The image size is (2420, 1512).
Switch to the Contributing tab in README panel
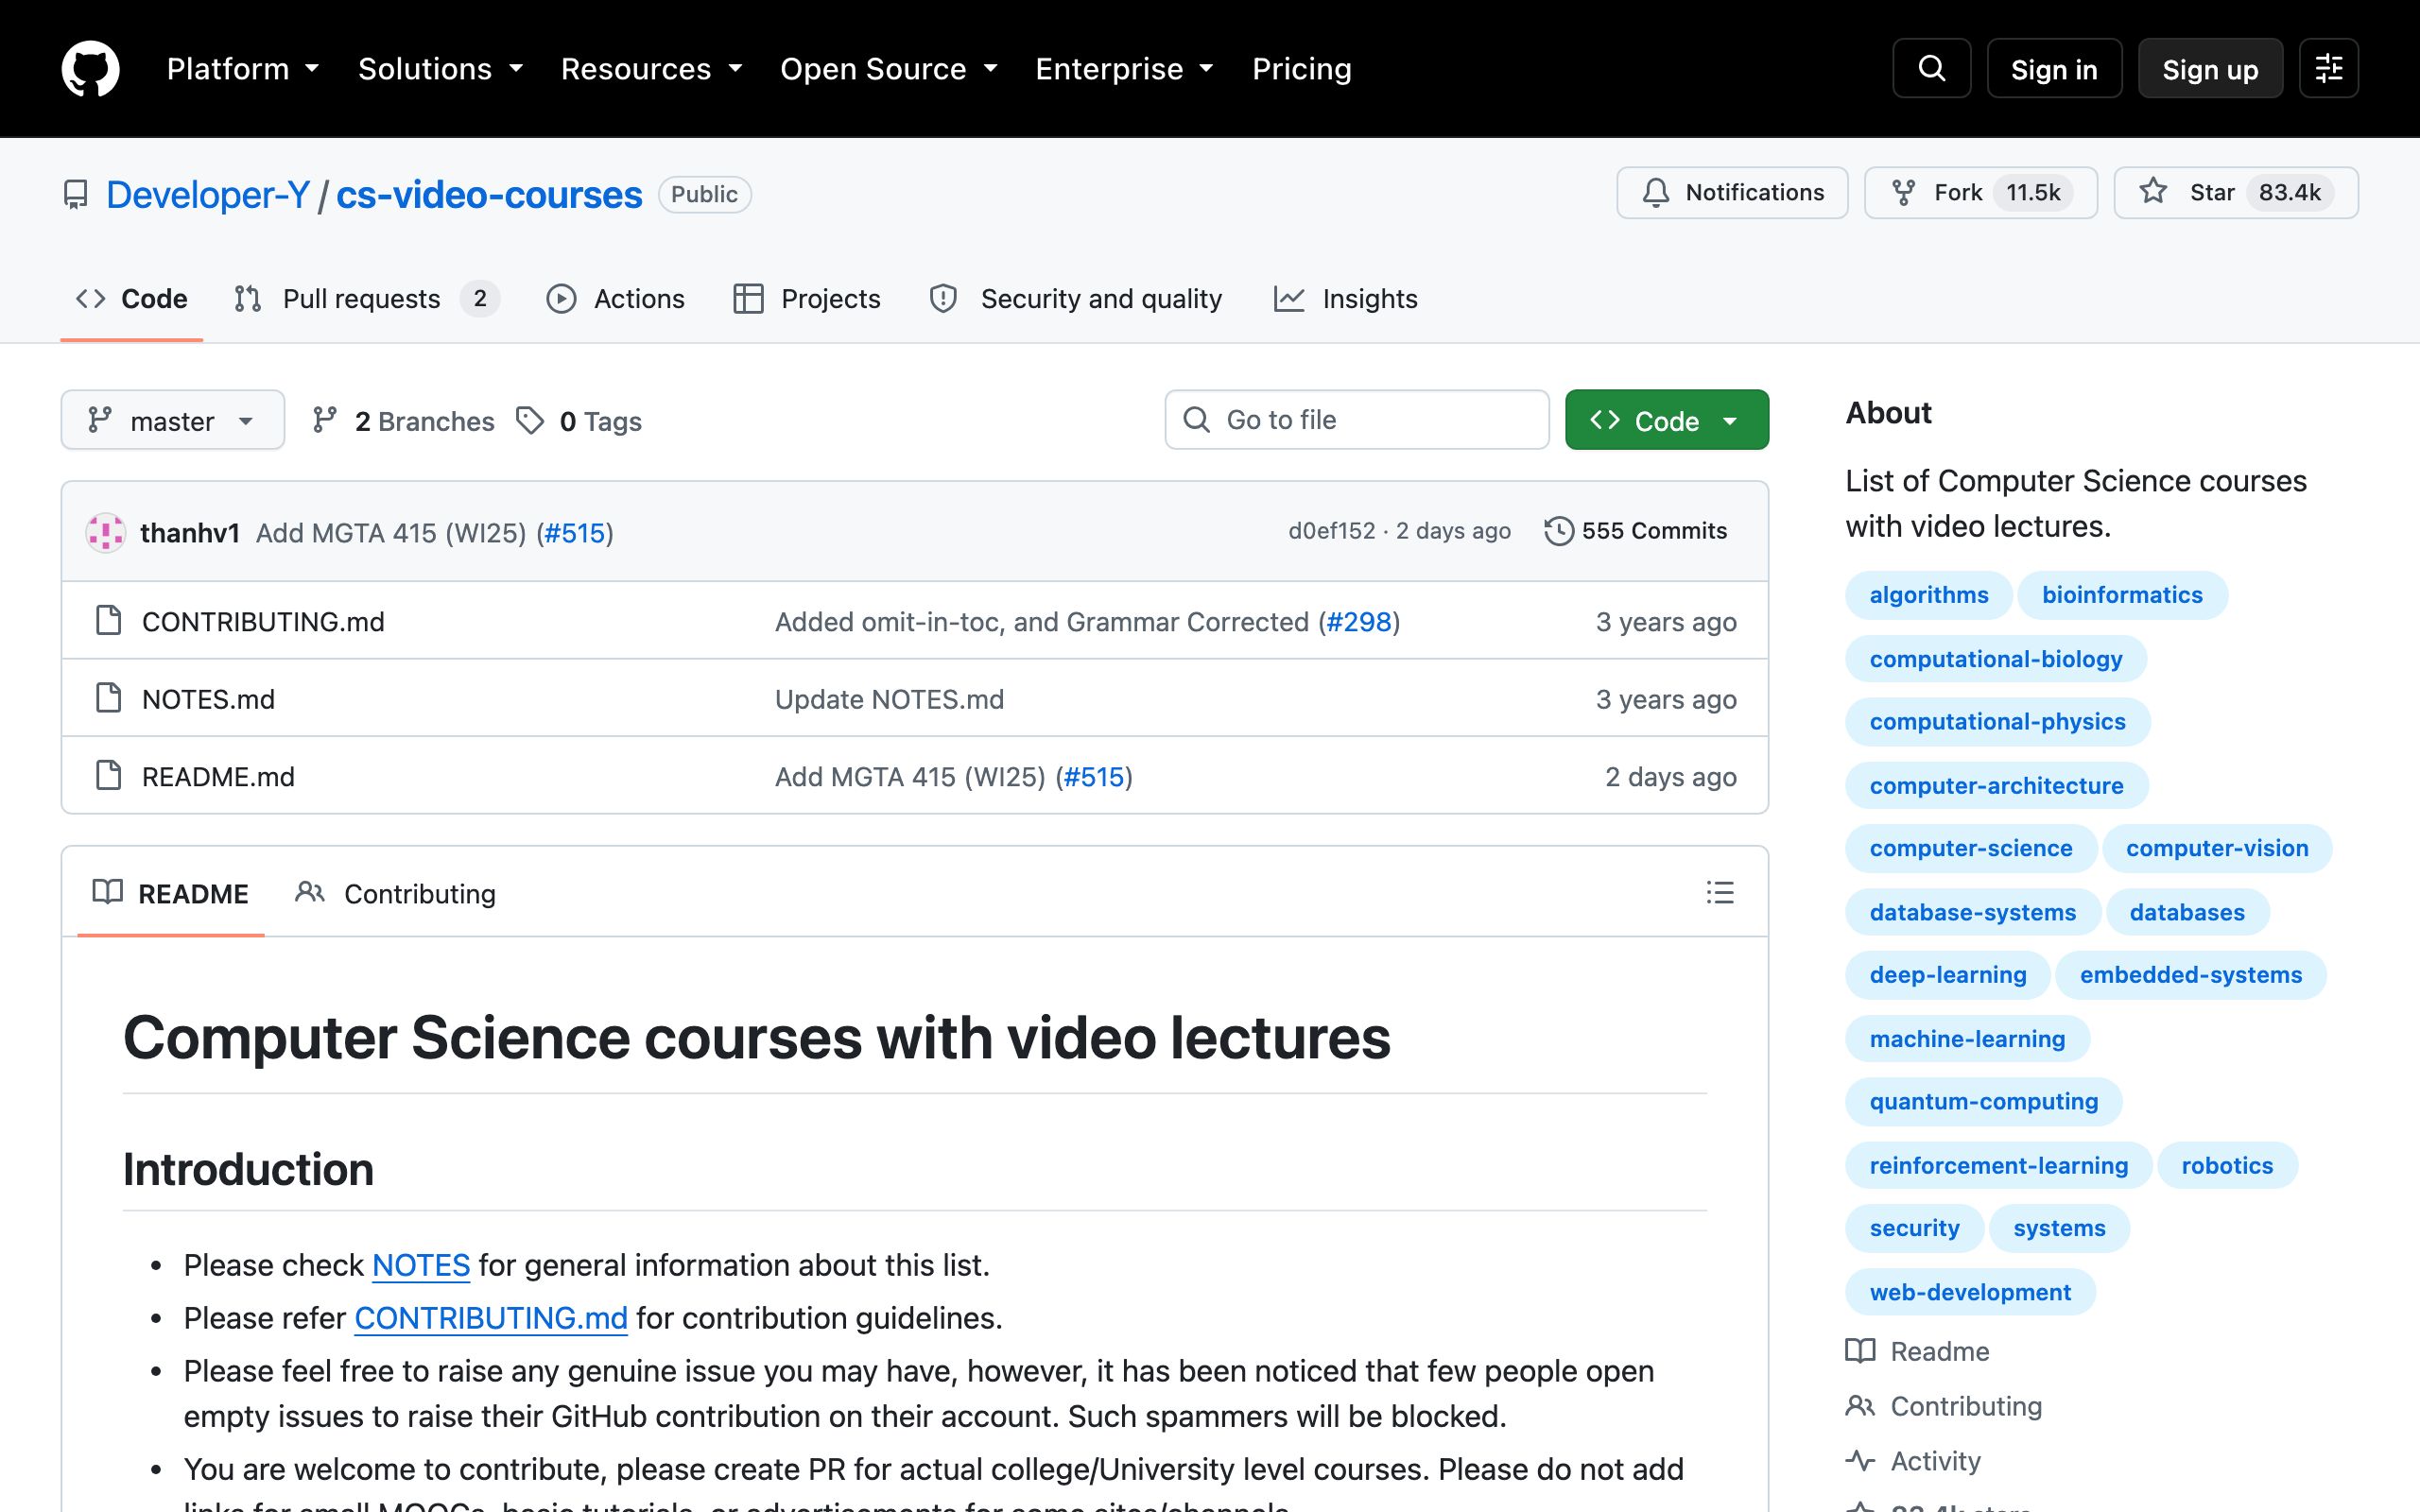396,893
